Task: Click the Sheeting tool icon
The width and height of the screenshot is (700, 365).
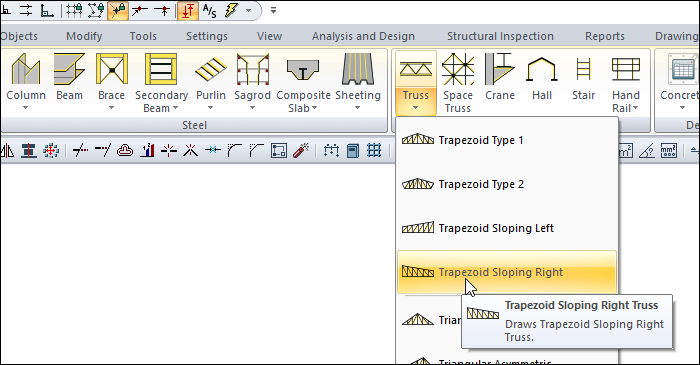Action: click(x=358, y=69)
